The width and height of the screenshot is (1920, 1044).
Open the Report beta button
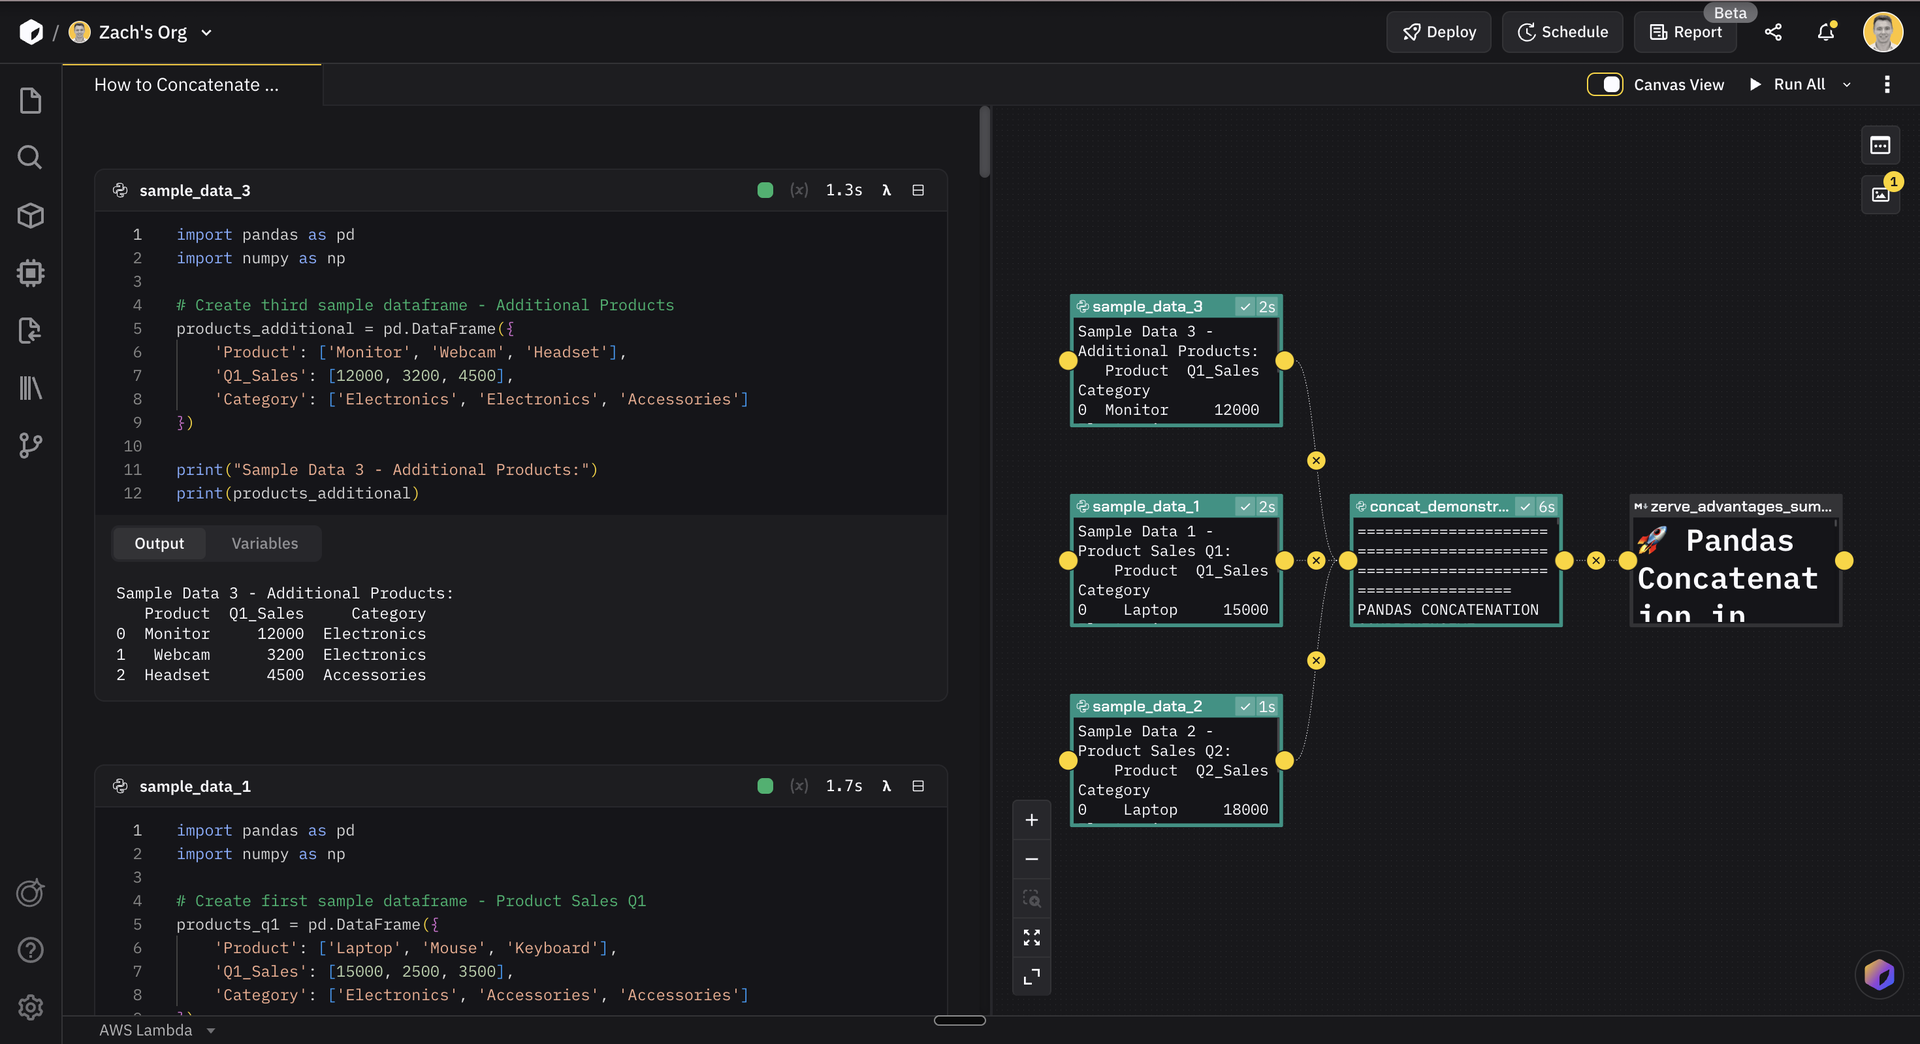1686,32
